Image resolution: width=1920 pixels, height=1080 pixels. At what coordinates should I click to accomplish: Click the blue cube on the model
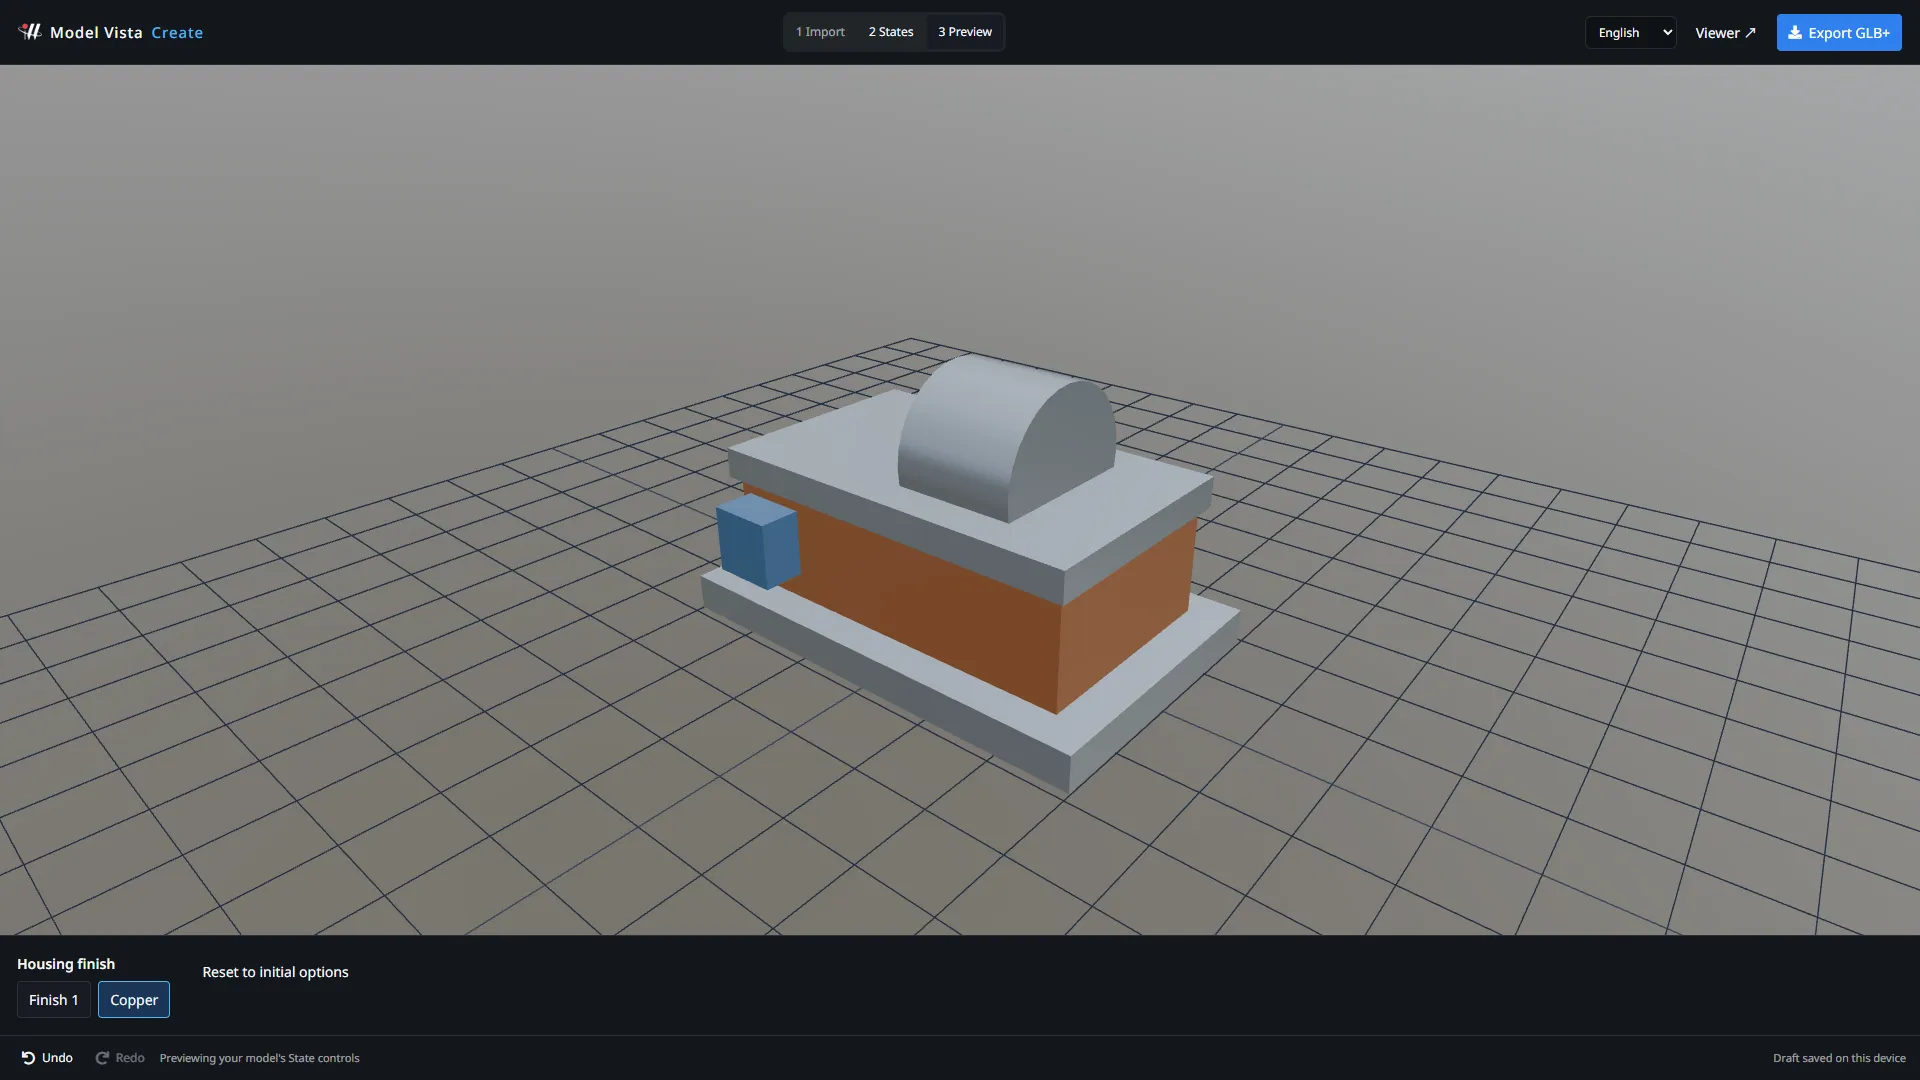coord(758,541)
